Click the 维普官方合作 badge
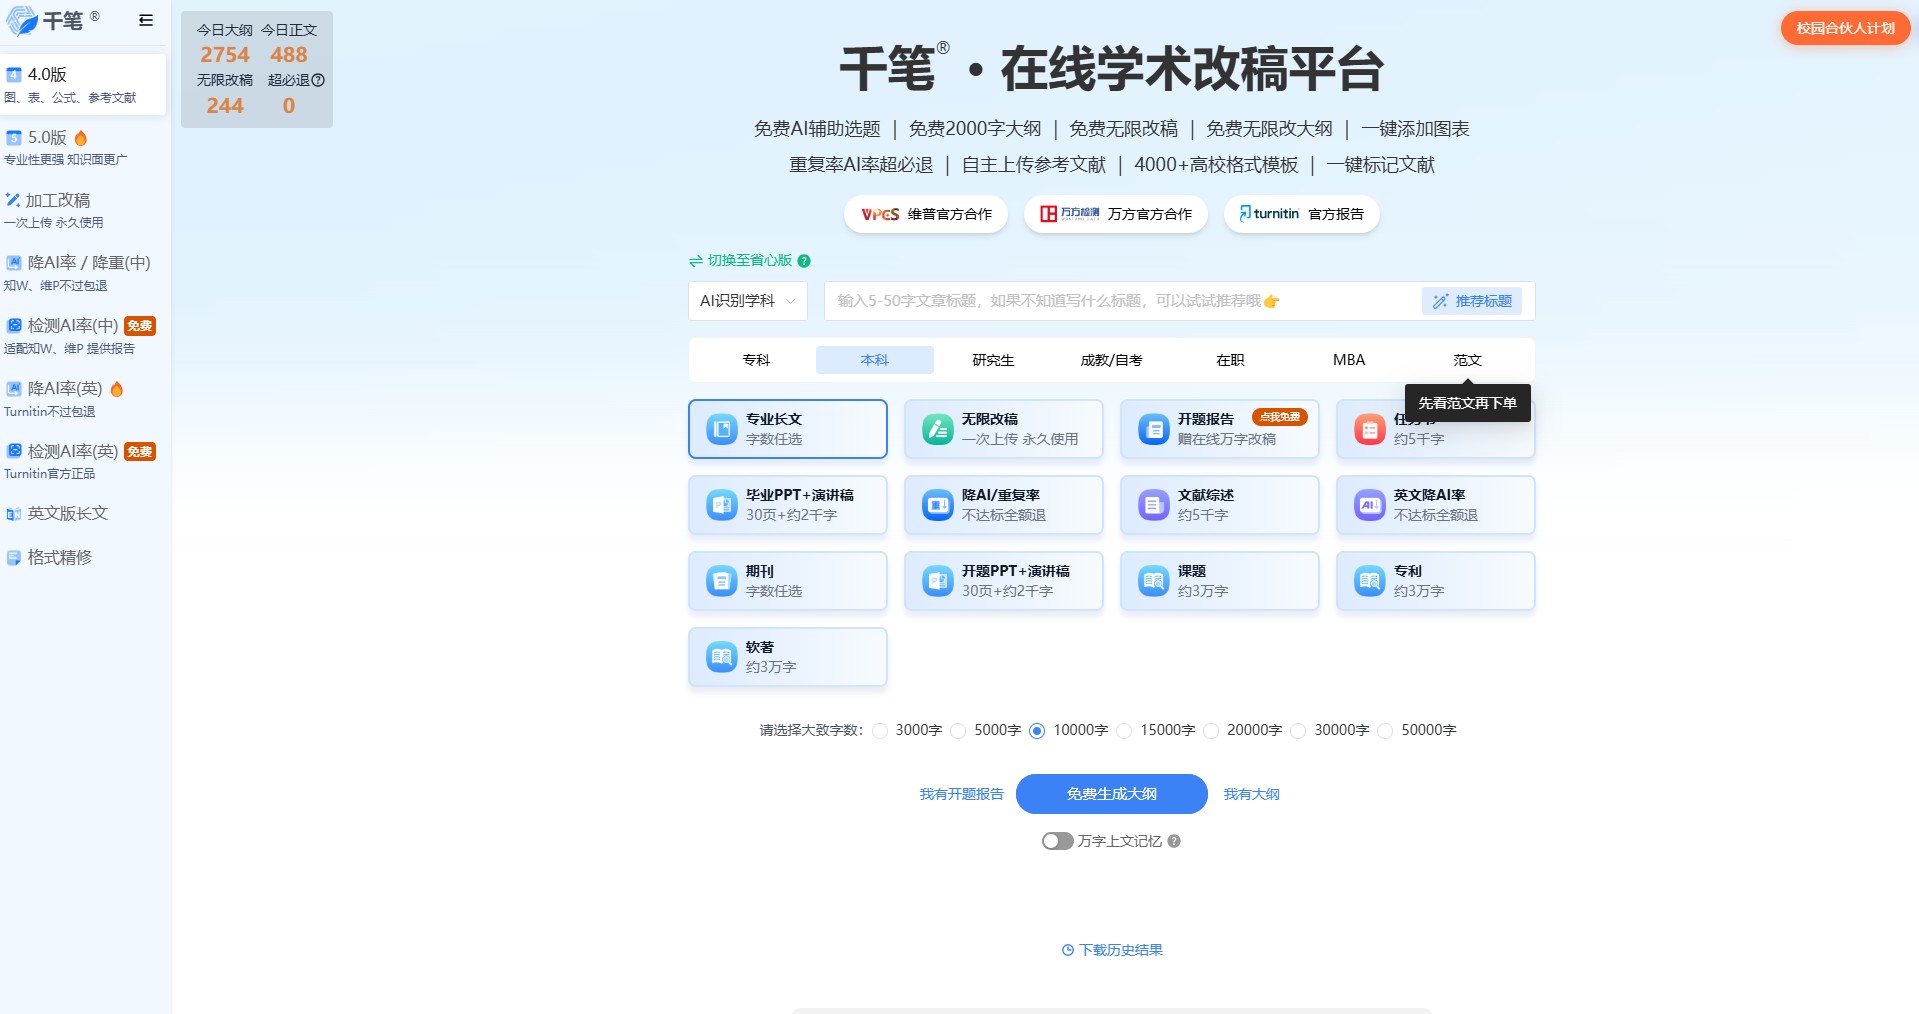Image resolution: width=1919 pixels, height=1014 pixels. pos(926,214)
